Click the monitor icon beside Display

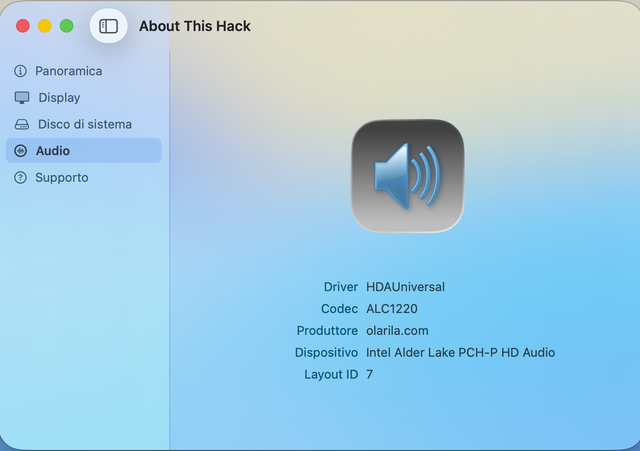point(22,98)
